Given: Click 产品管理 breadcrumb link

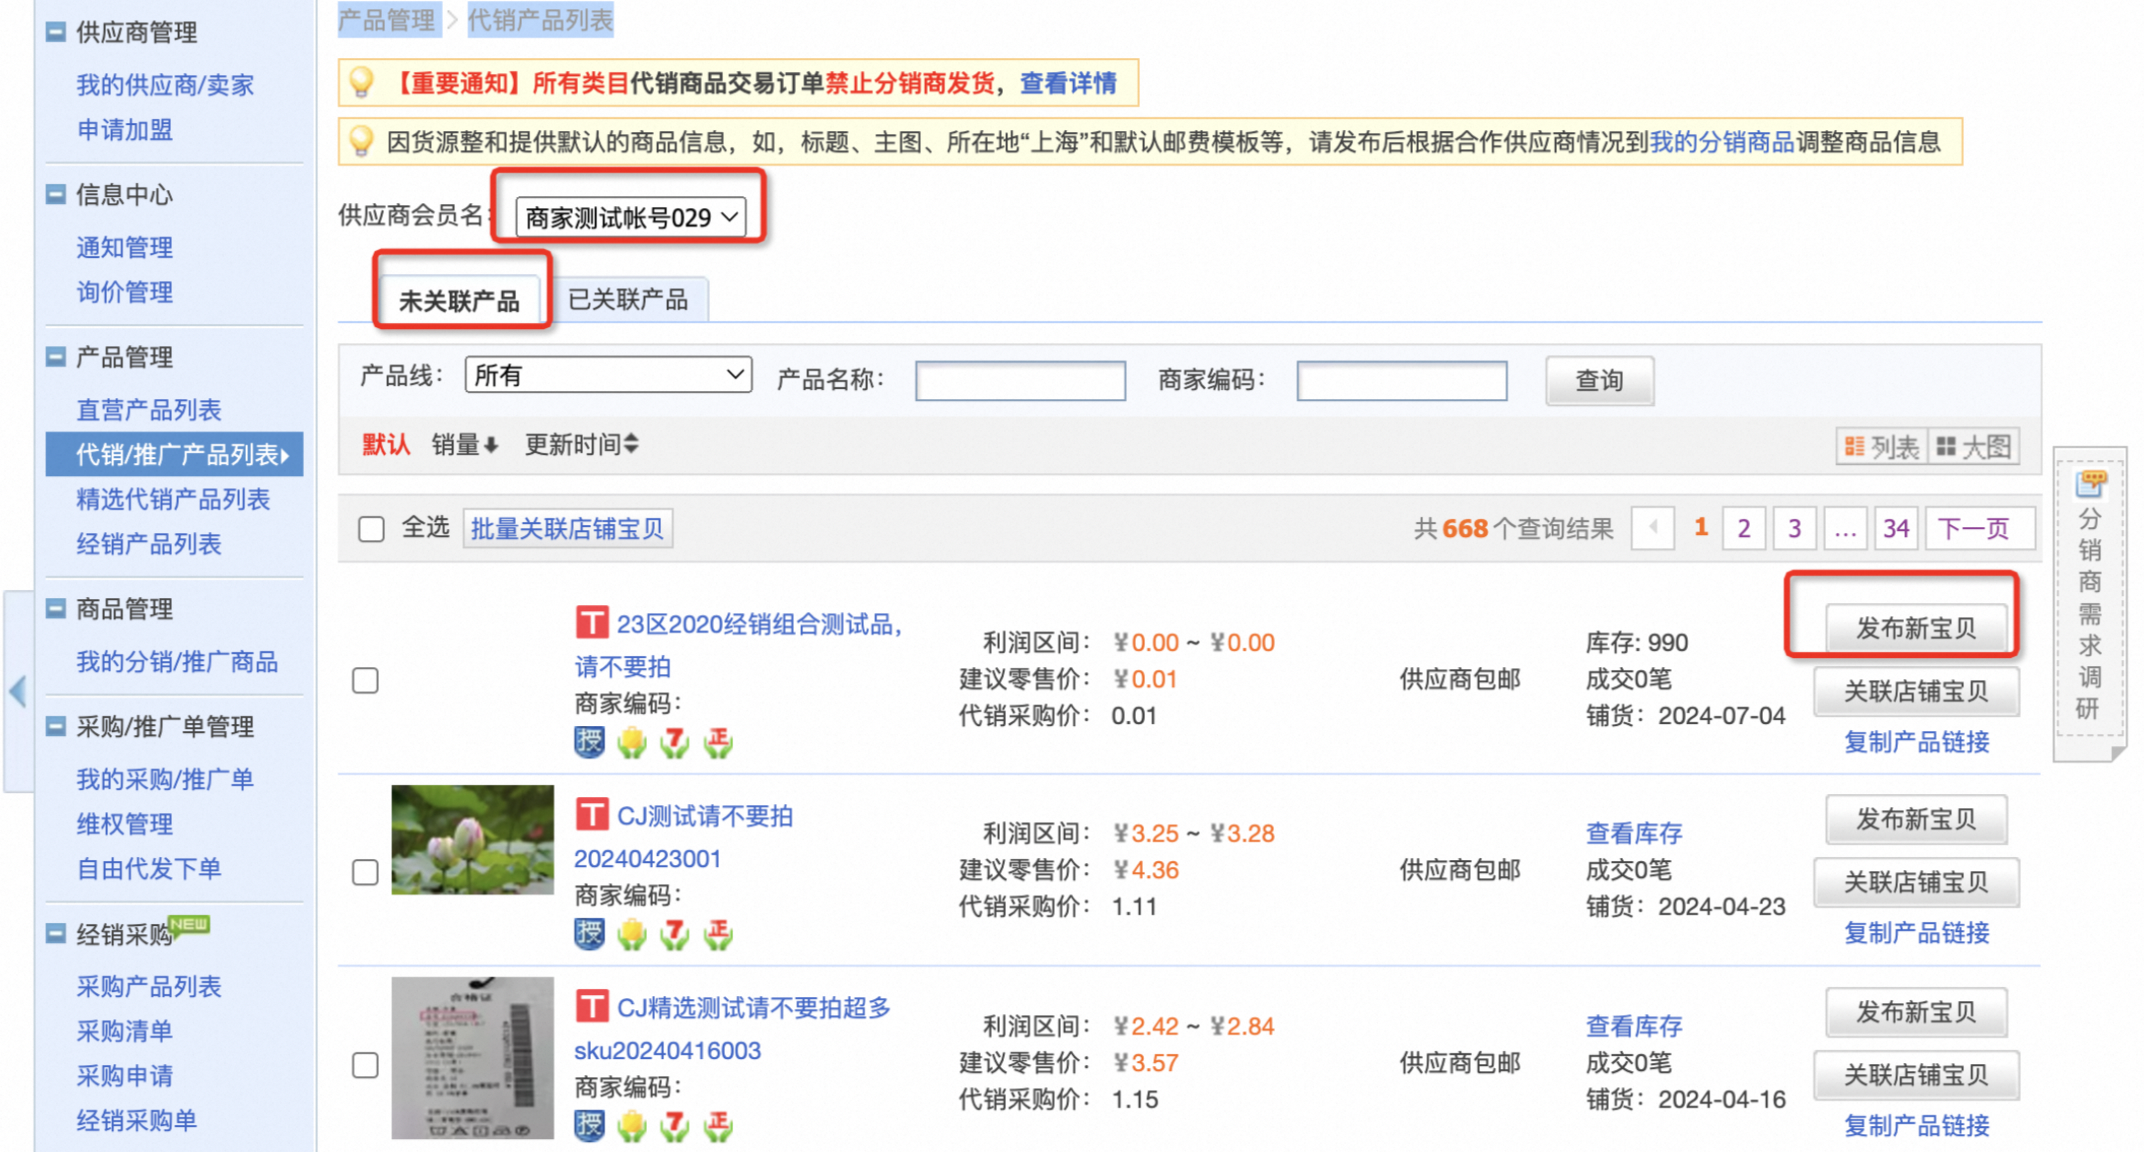Looking at the screenshot, I should tap(387, 19).
